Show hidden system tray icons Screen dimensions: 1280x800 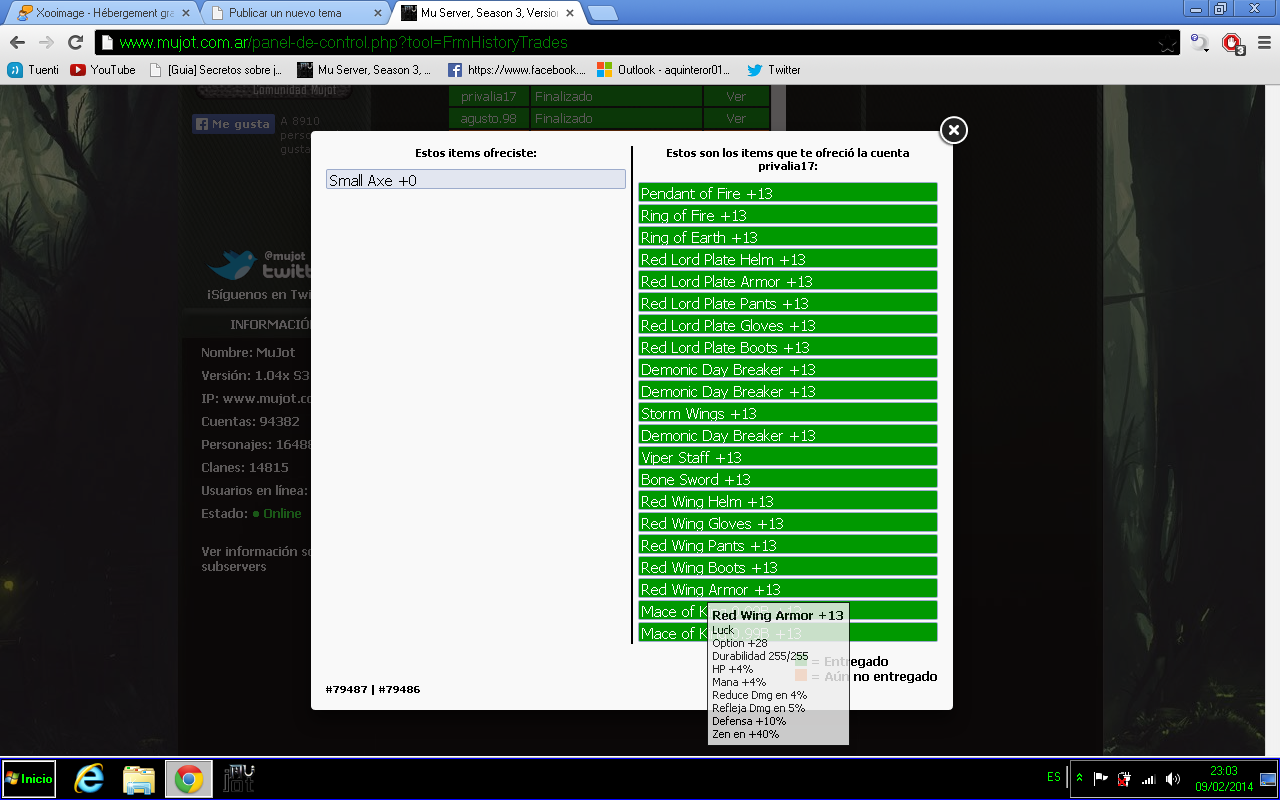click(x=1079, y=778)
